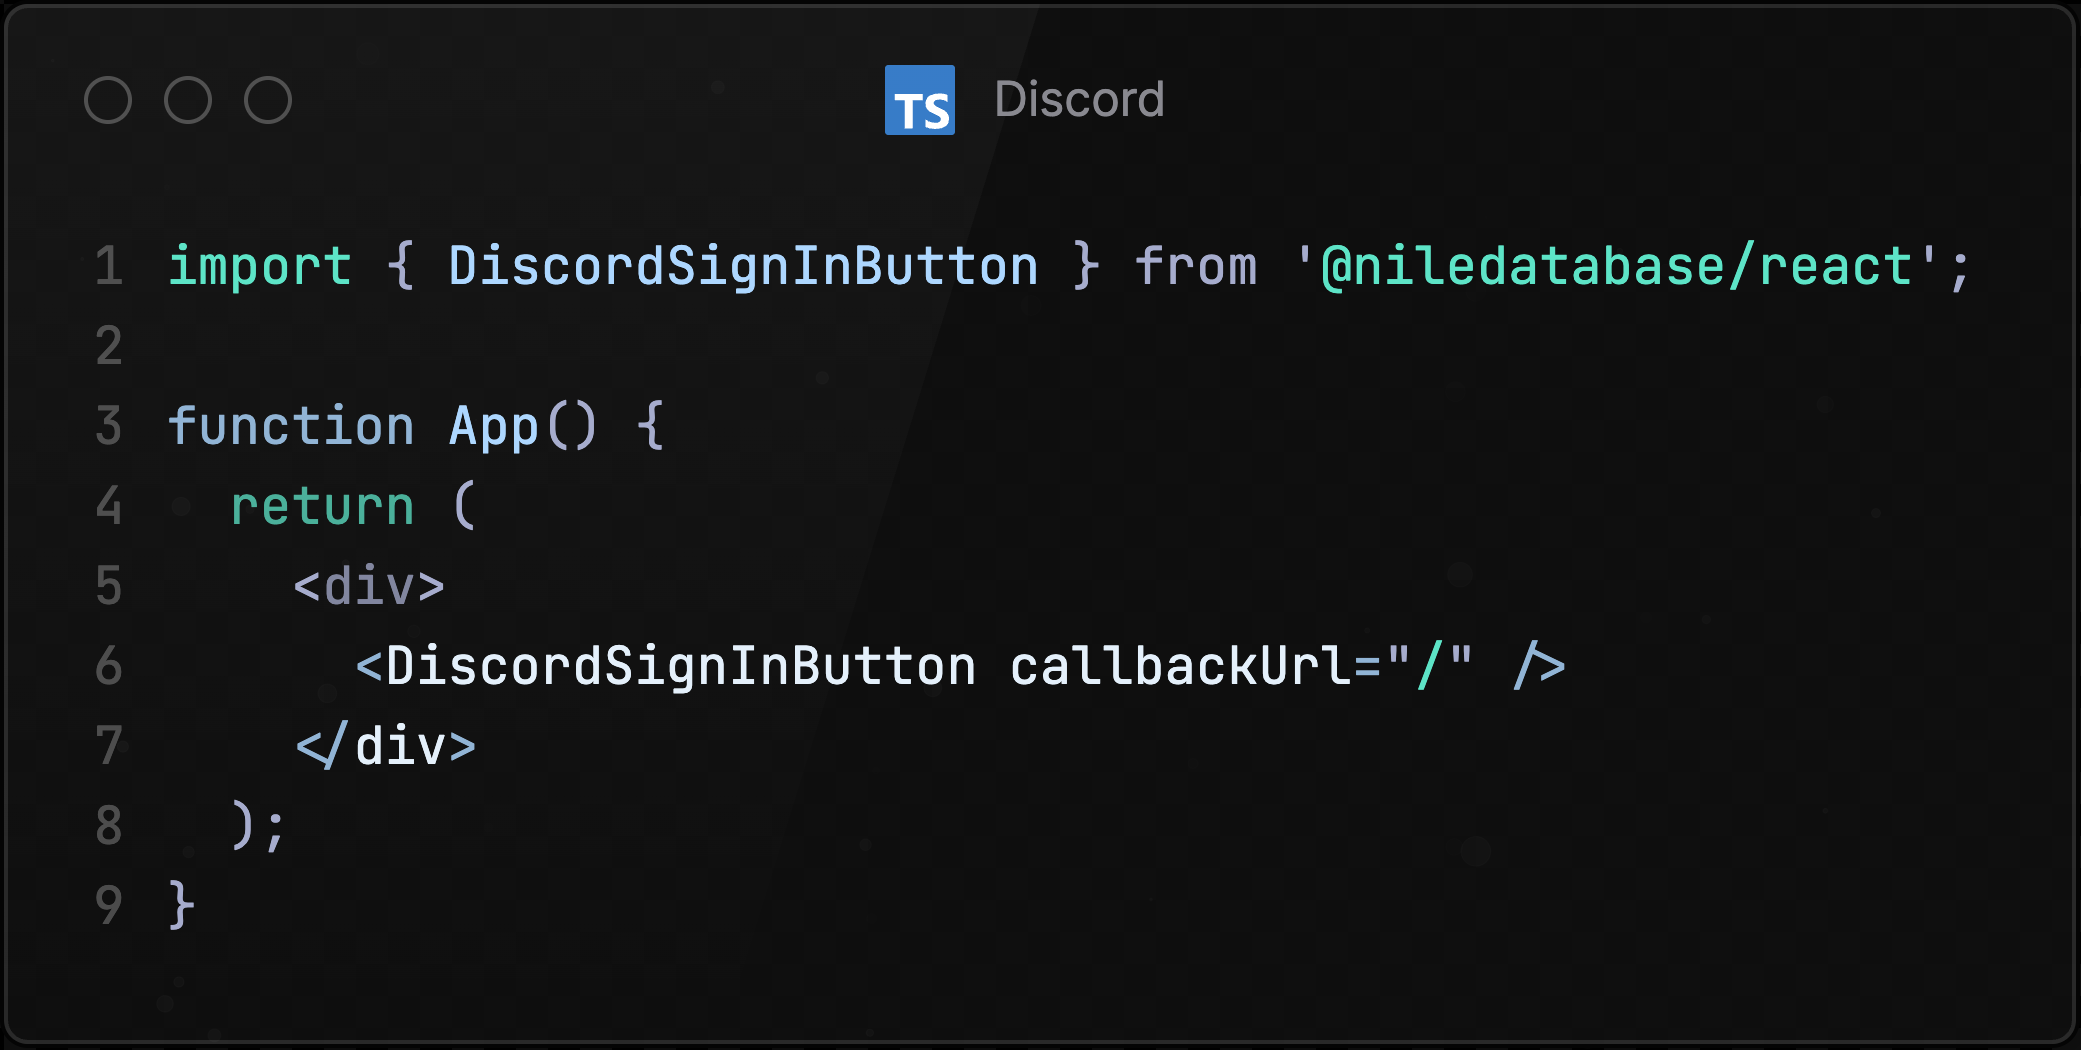Click the rightmost window circle button
The height and width of the screenshot is (1050, 2081).
click(x=268, y=100)
